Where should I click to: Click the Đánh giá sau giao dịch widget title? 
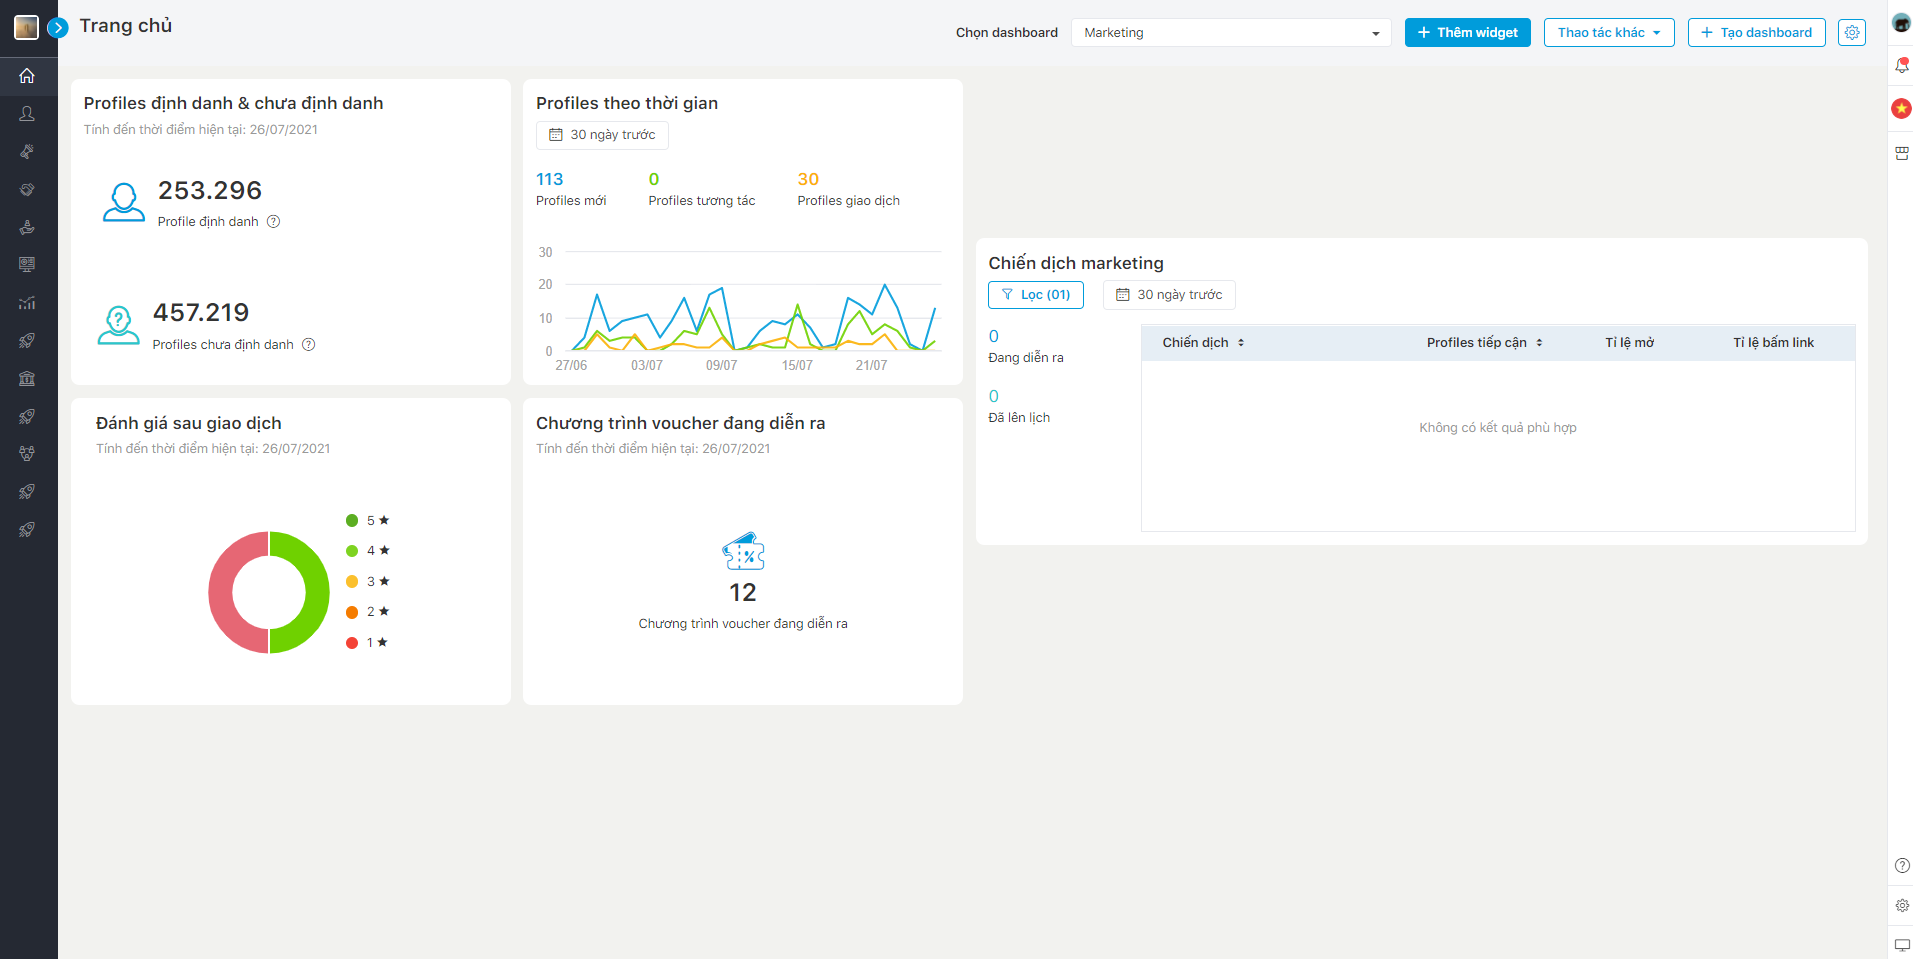pyautogui.click(x=189, y=423)
